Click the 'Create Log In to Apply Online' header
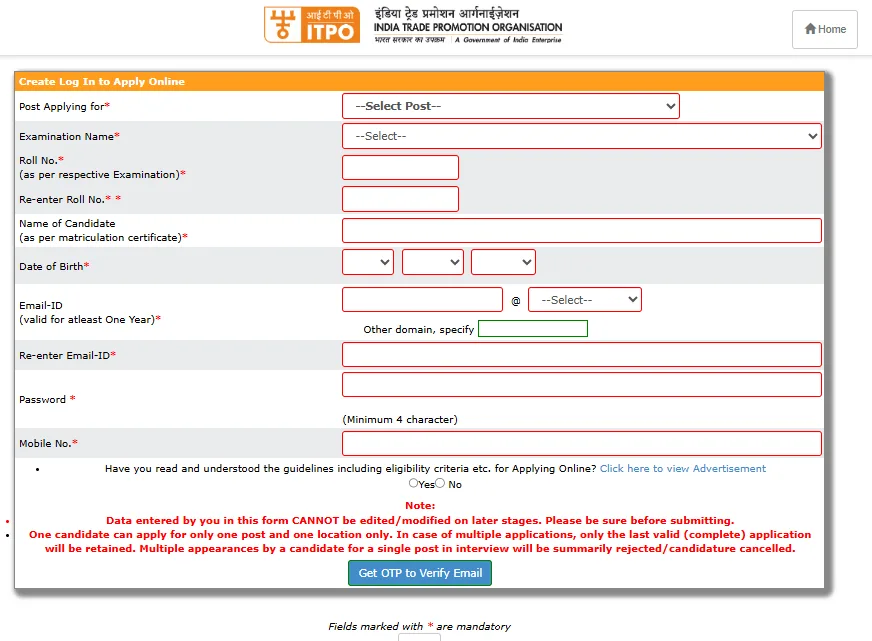Viewport: 872px width, 641px height. pos(102,82)
